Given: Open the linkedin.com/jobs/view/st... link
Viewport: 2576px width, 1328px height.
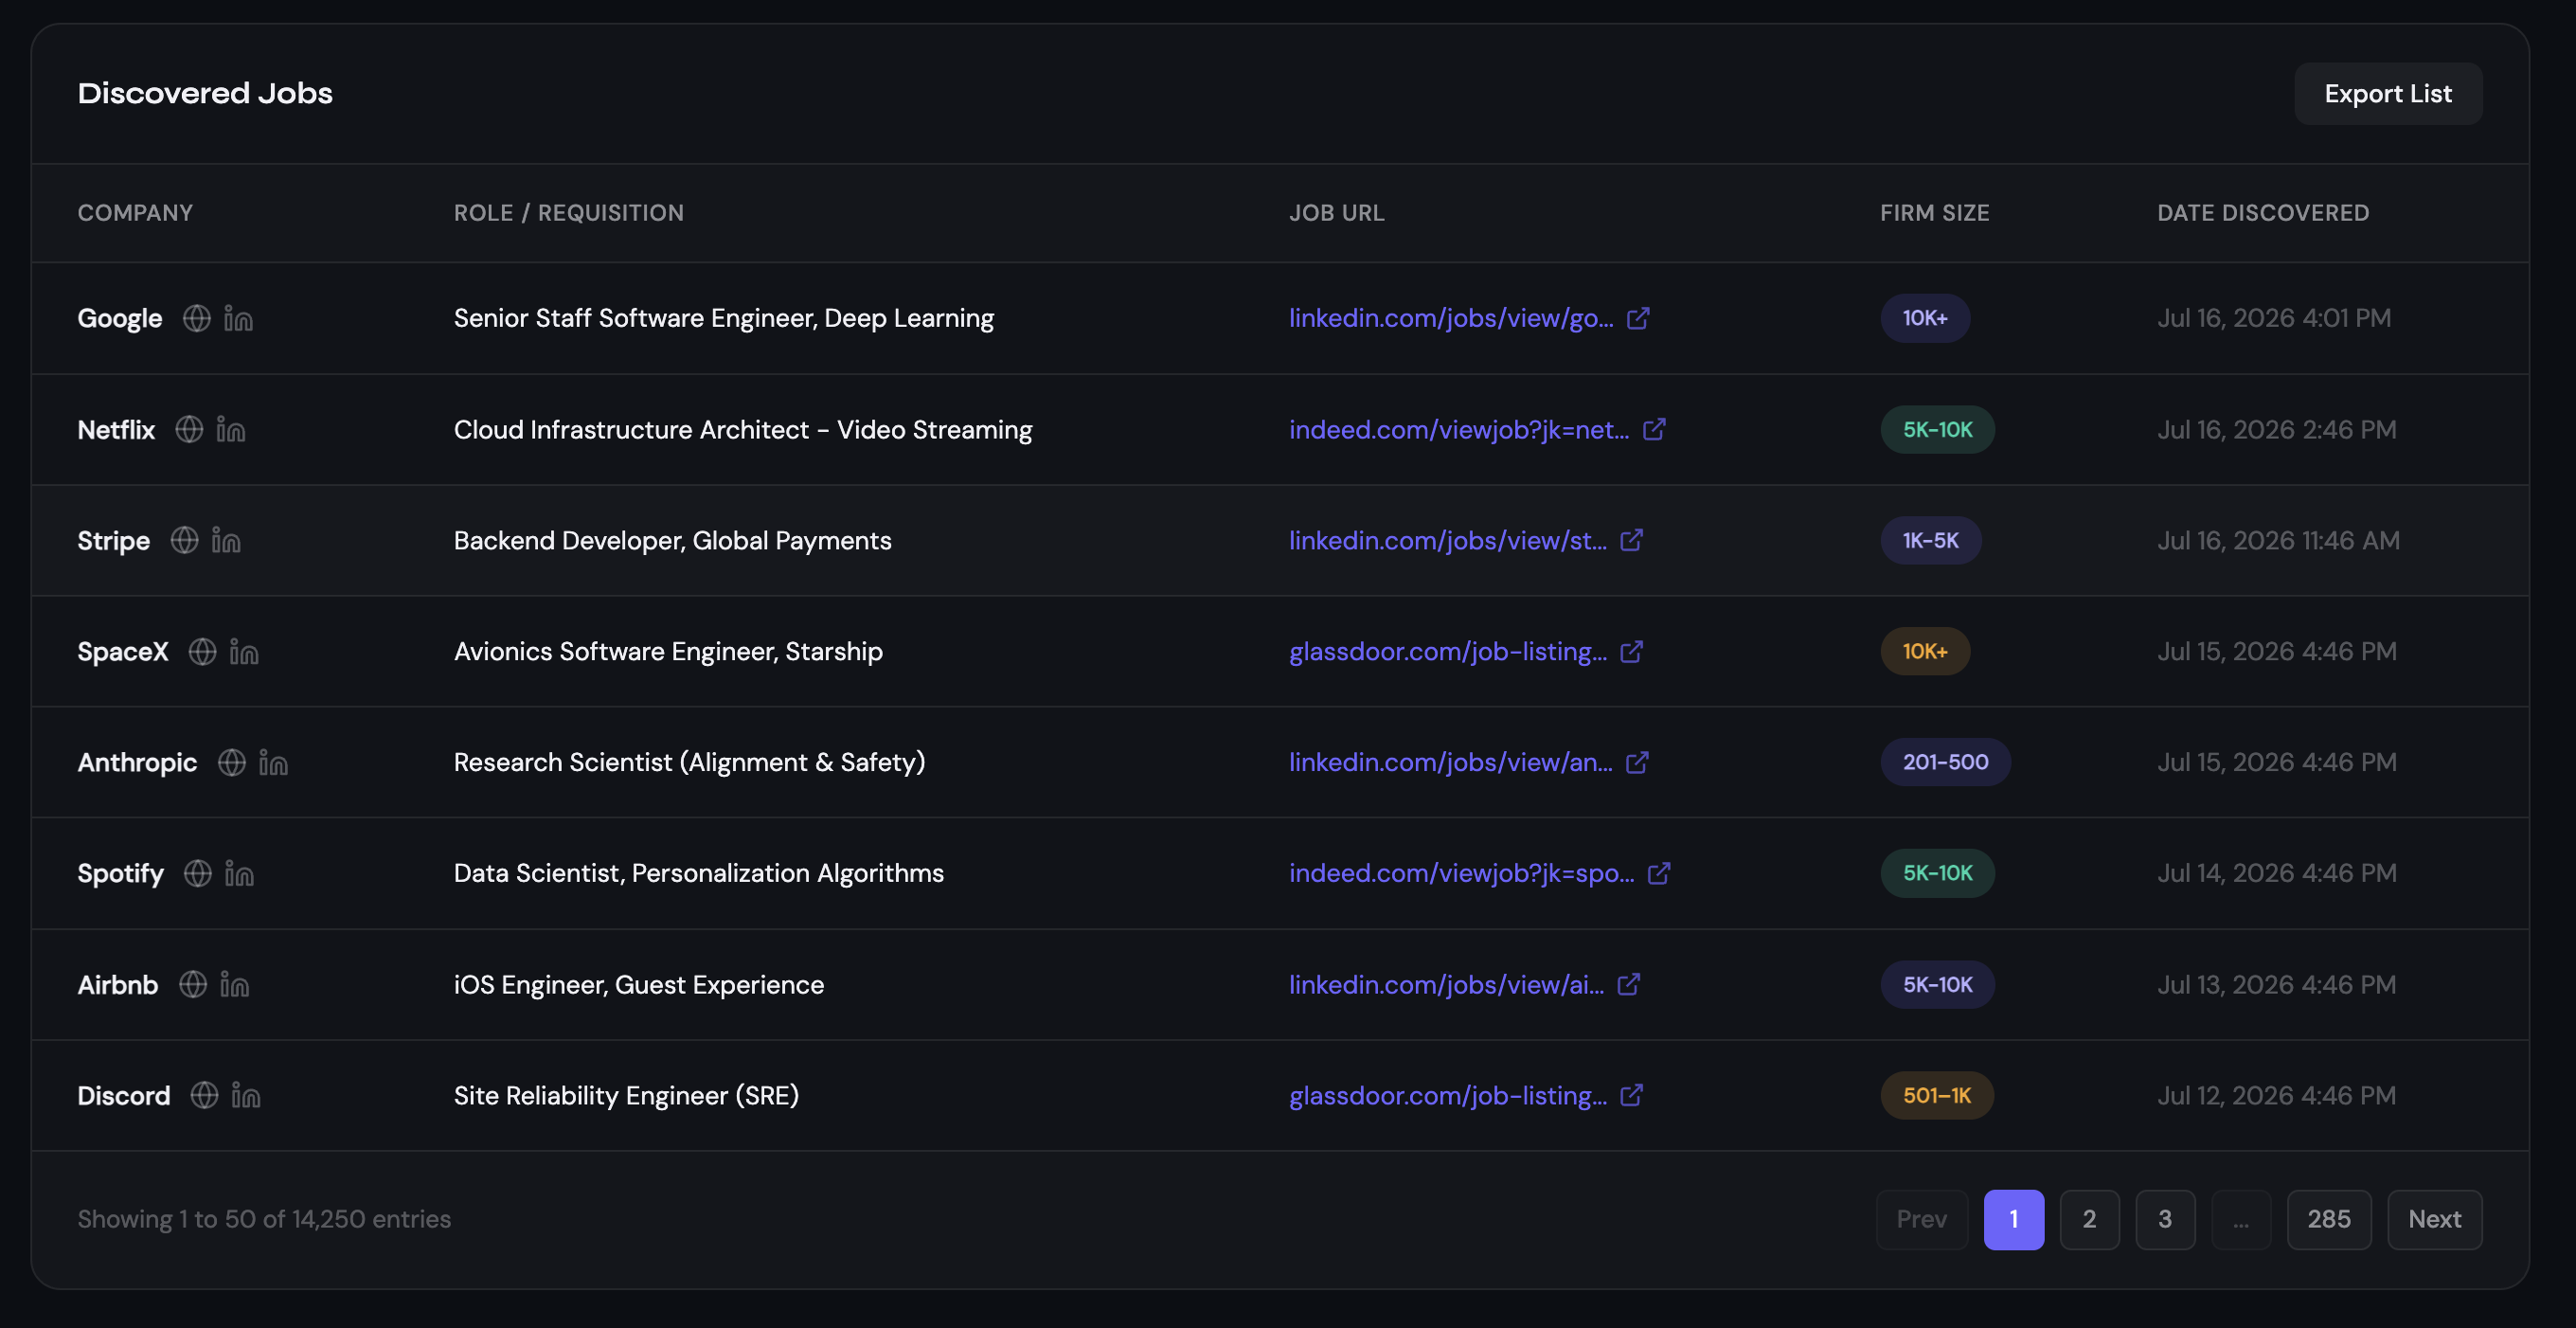Looking at the screenshot, I should click(1448, 540).
